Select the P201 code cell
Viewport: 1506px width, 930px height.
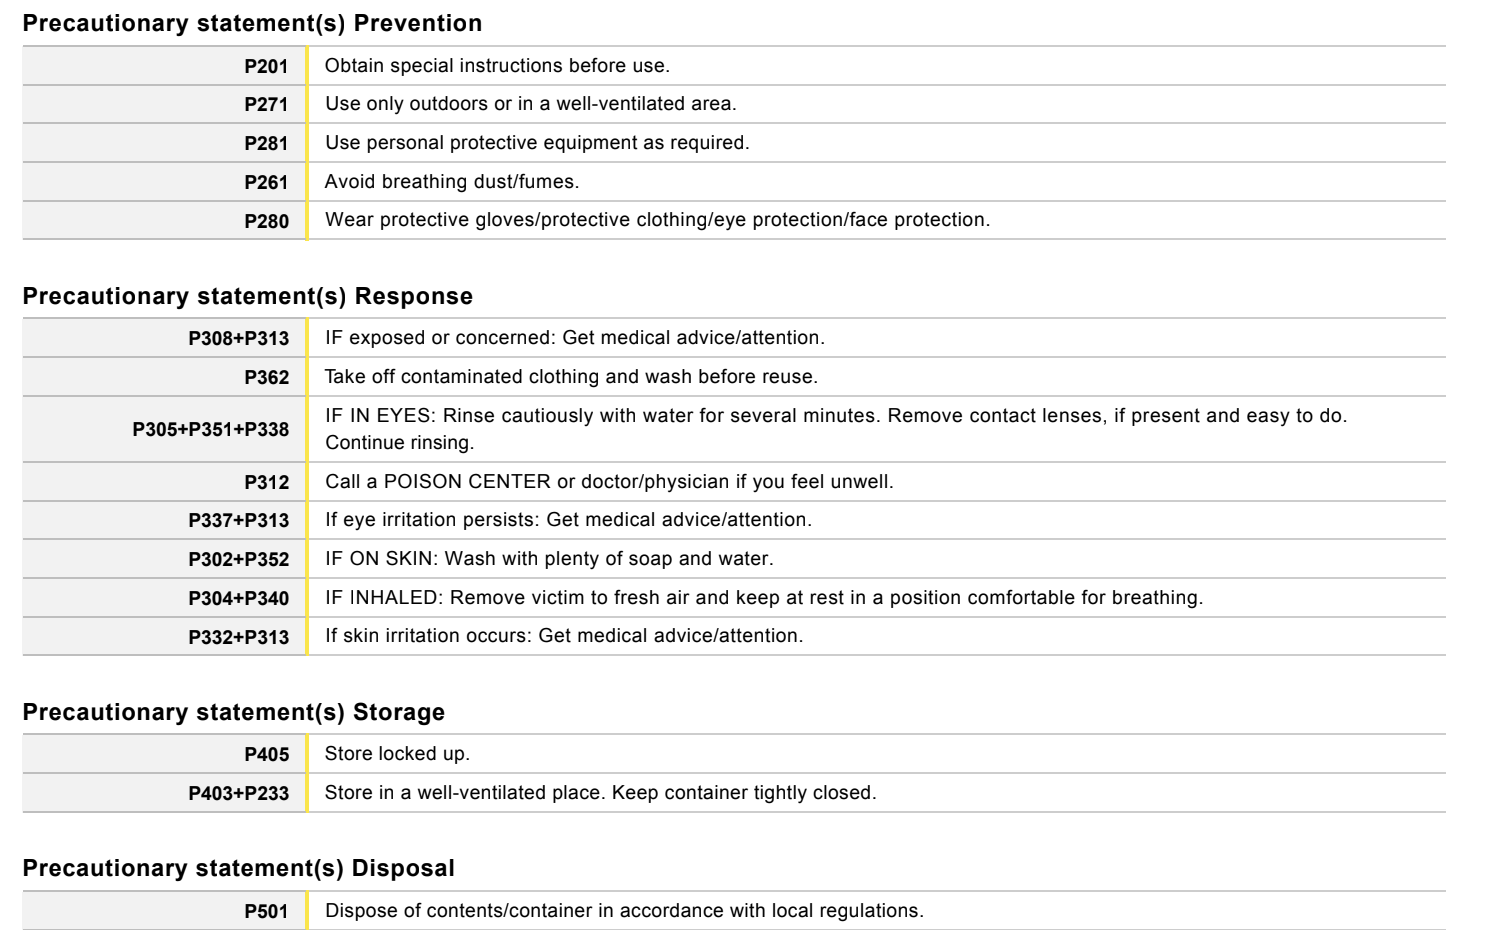pyautogui.click(x=266, y=66)
